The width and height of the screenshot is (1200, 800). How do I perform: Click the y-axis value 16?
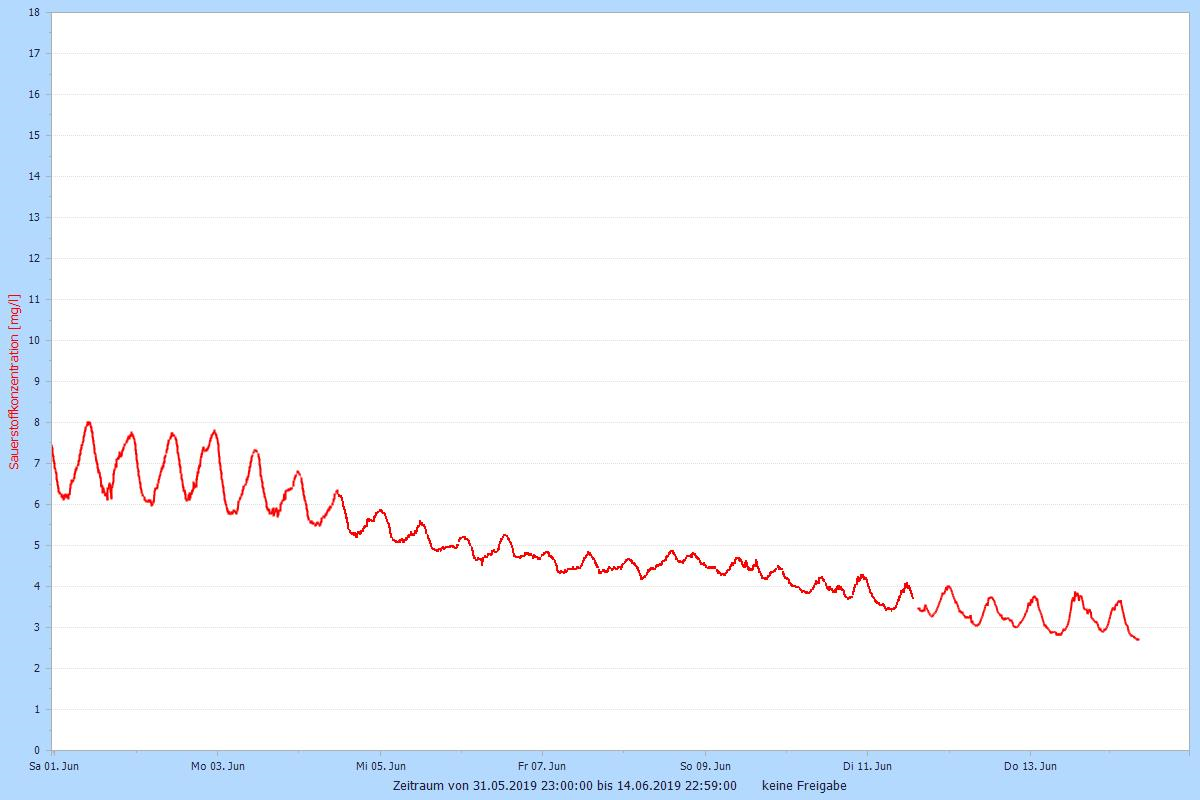34,94
